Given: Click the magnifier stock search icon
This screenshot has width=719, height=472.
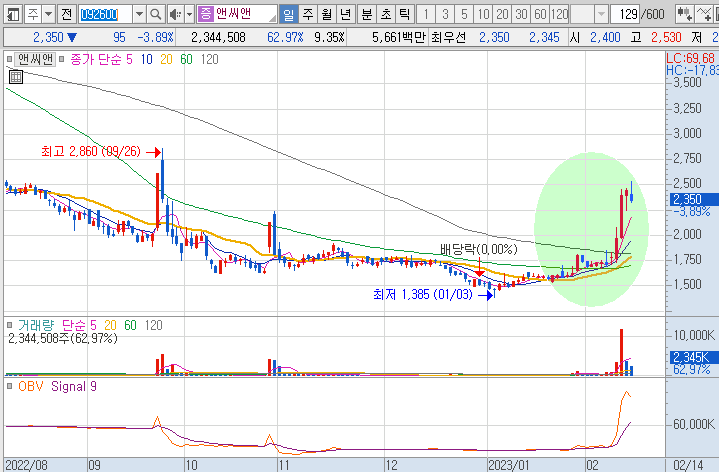Looking at the screenshot, I should [x=156, y=15].
